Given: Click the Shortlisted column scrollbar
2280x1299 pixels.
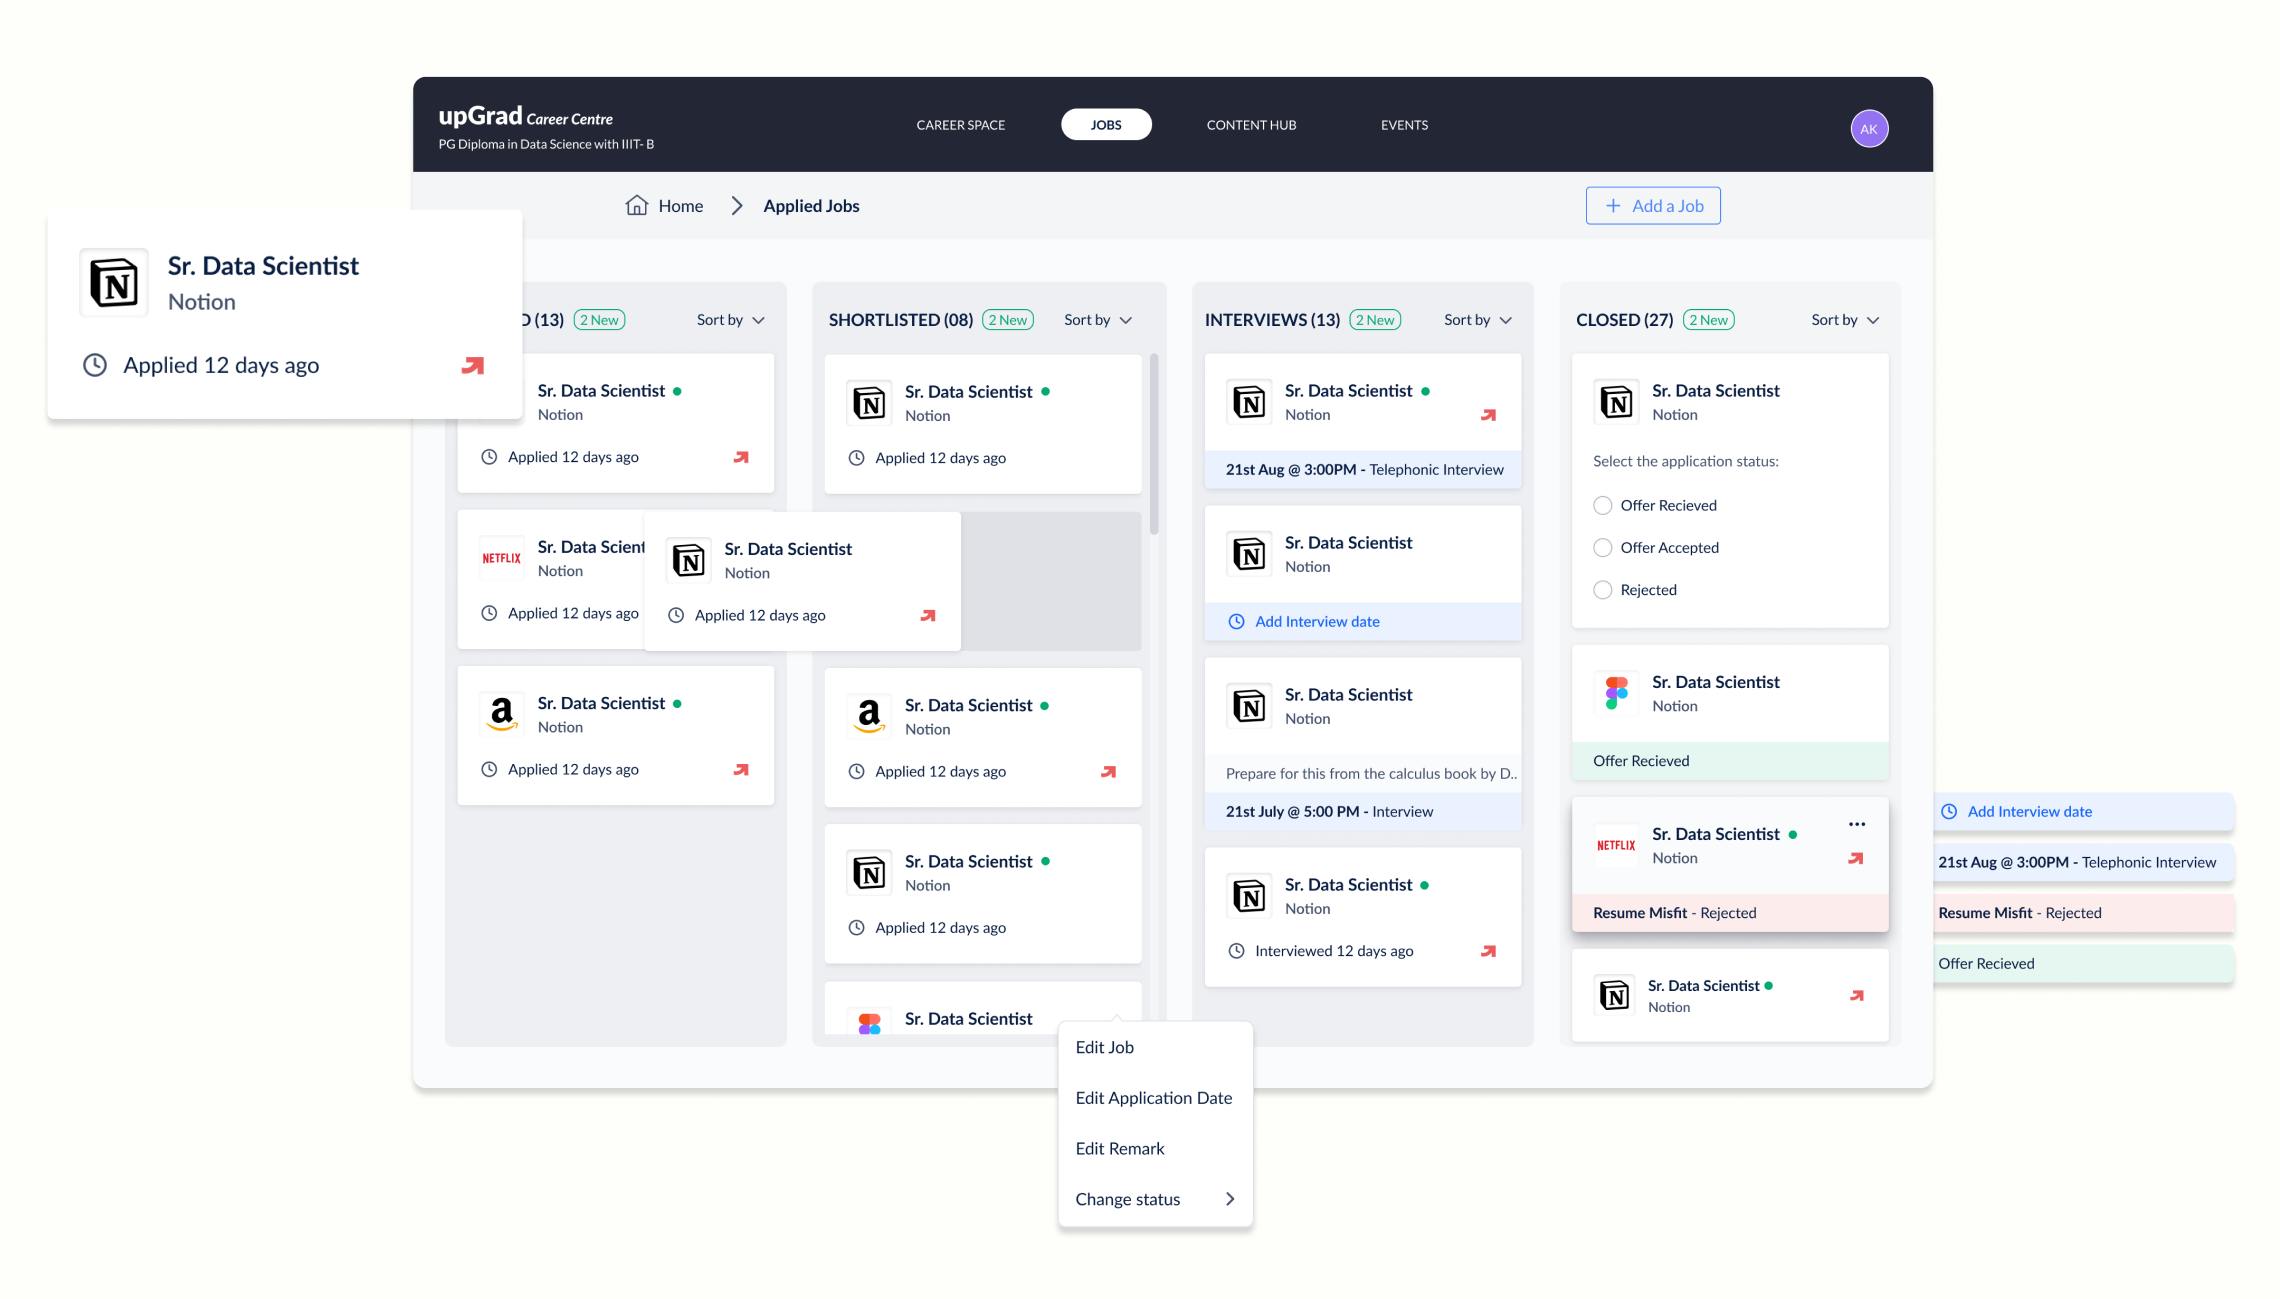Looking at the screenshot, I should coord(1153,444).
